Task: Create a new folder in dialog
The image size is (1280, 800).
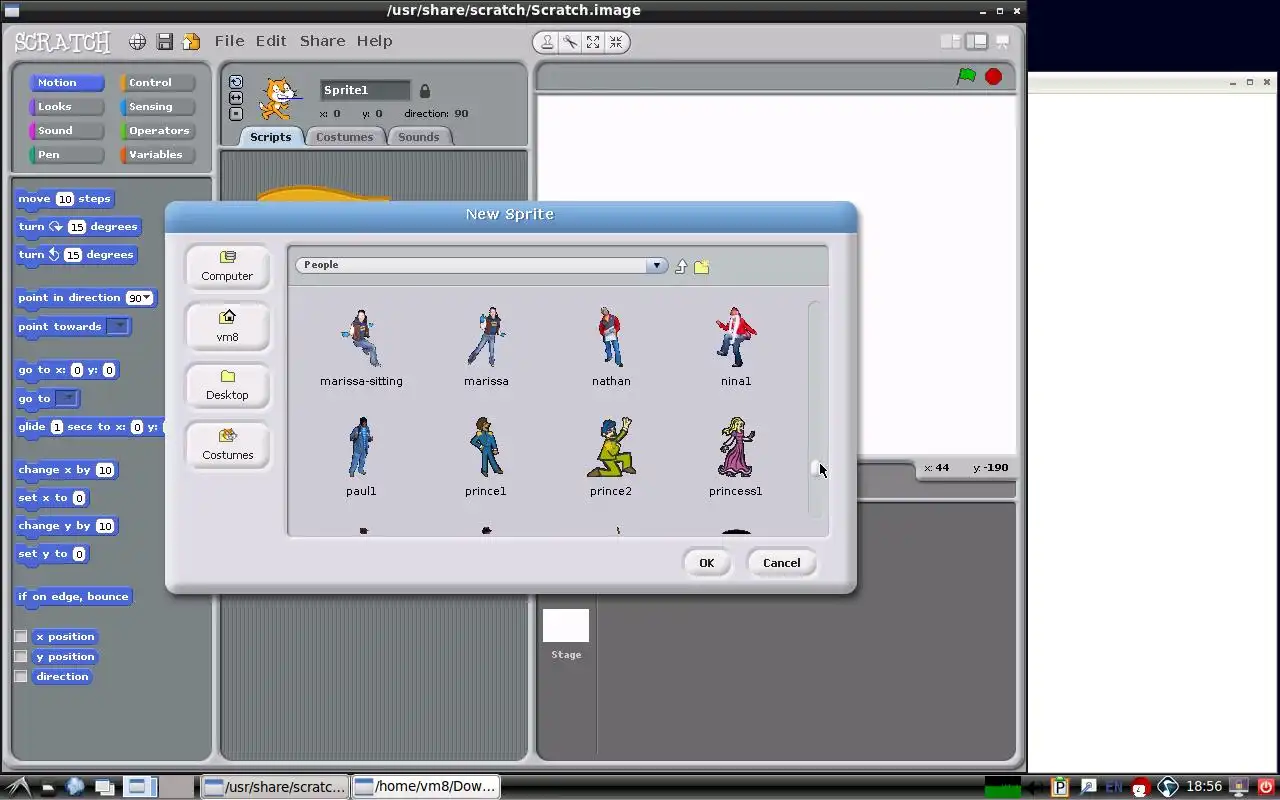Action: (701, 266)
